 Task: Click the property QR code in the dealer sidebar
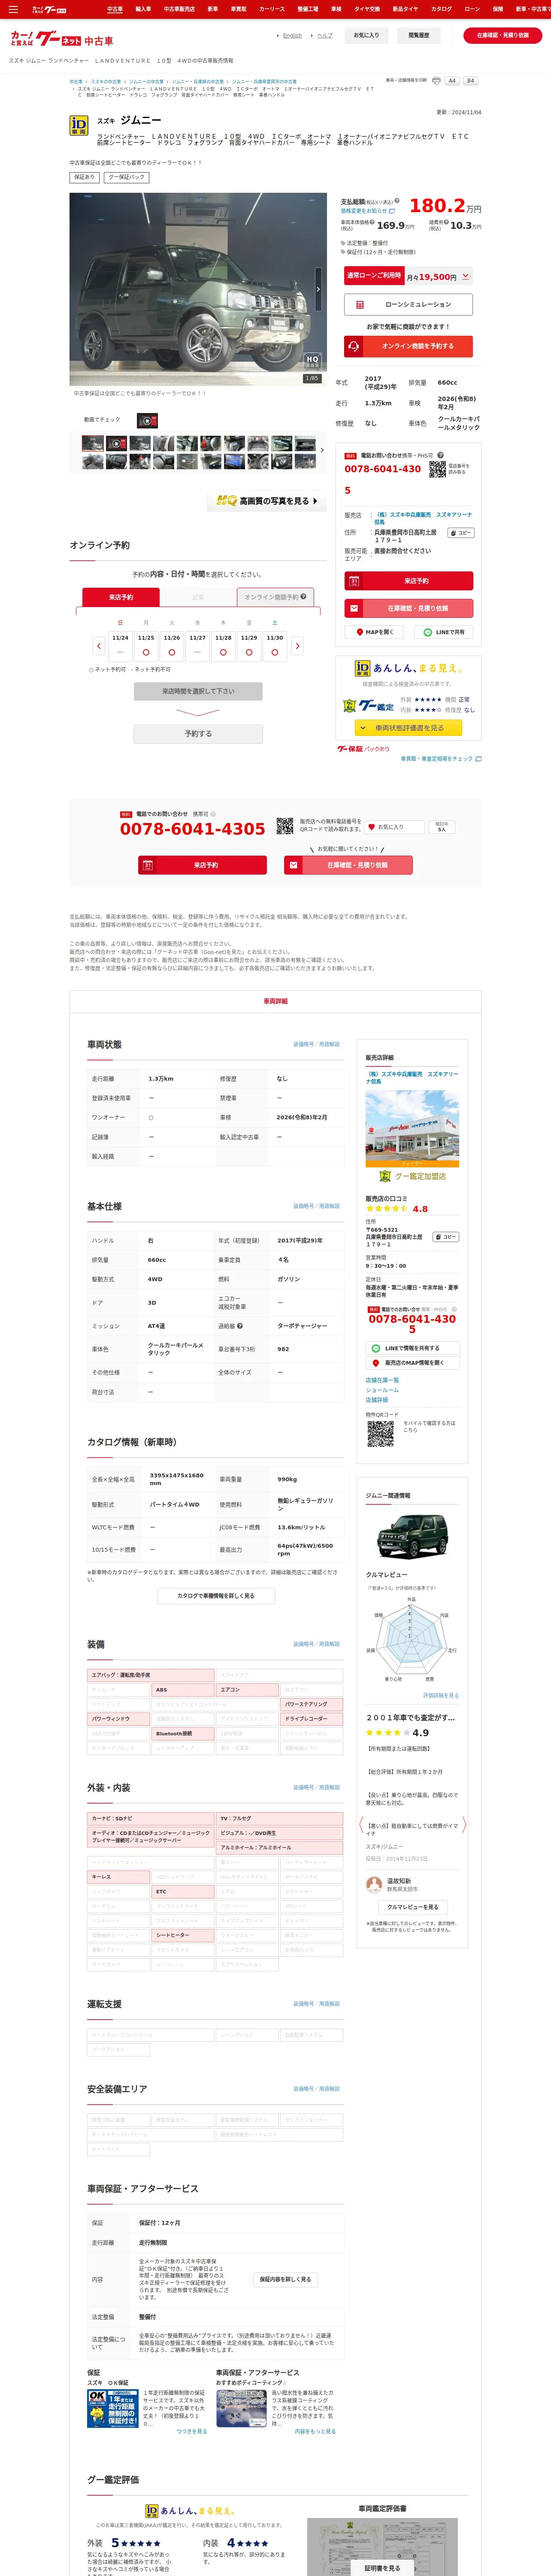pyautogui.click(x=380, y=1435)
